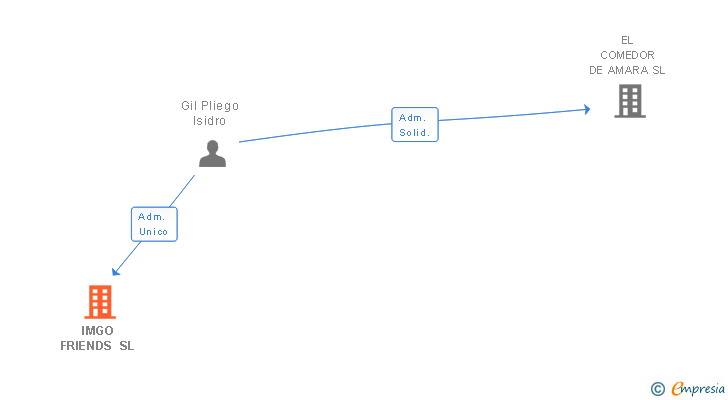The width and height of the screenshot is (728, 400).
Task: Click arrowhead pointing to IMGO FRIENDS
Action: click(116, 271)
